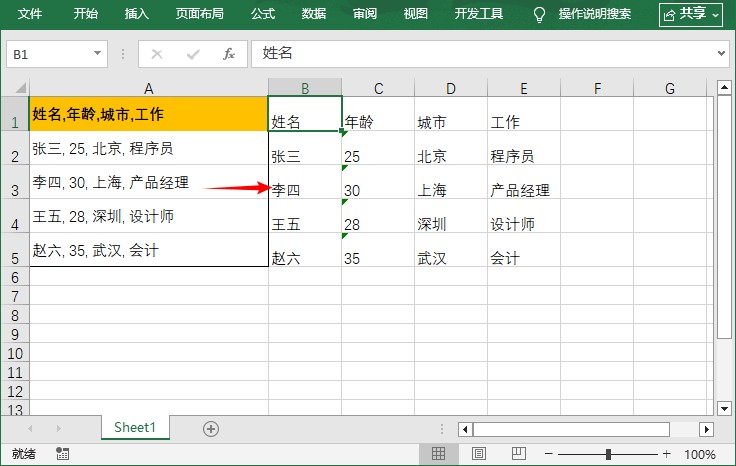Click the cancel X icon in formula bar
Viewport: 736px width, 466px height.
pos(157,54)
